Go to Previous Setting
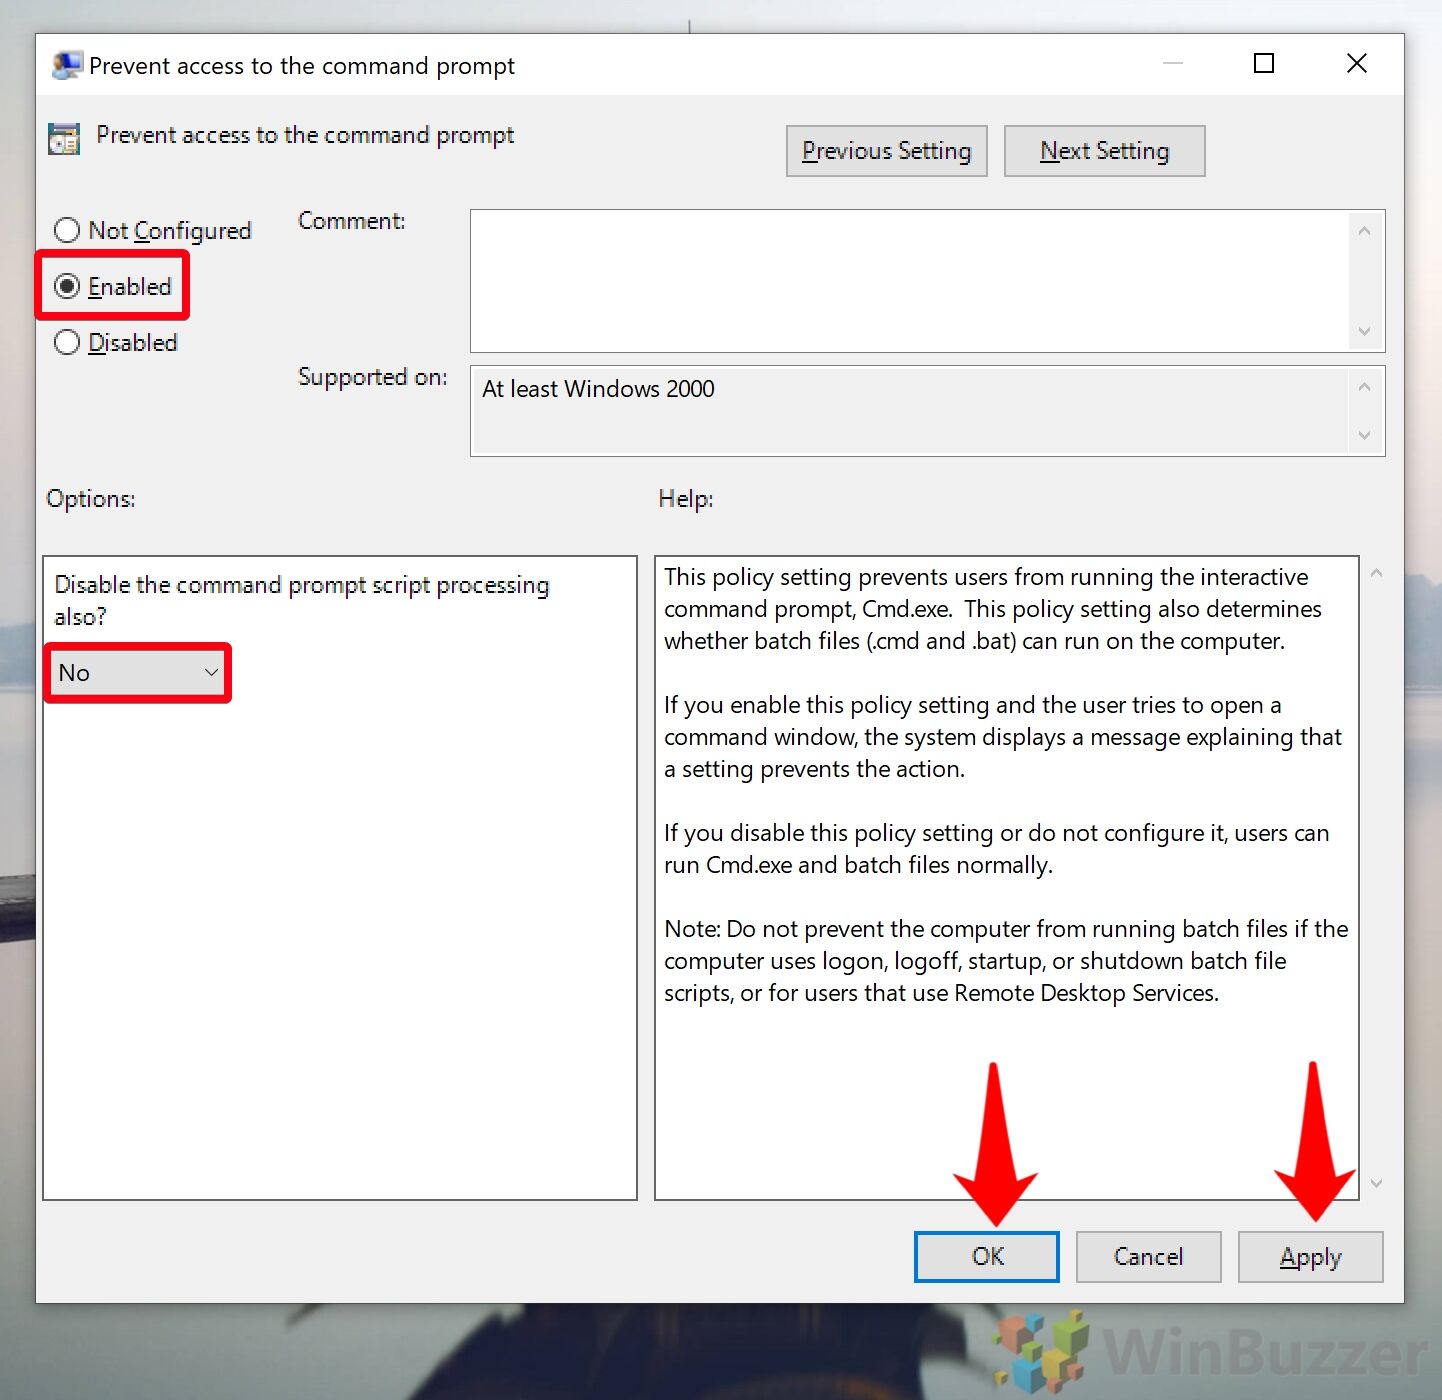The image size is (1442, 1400). [887, 151]
